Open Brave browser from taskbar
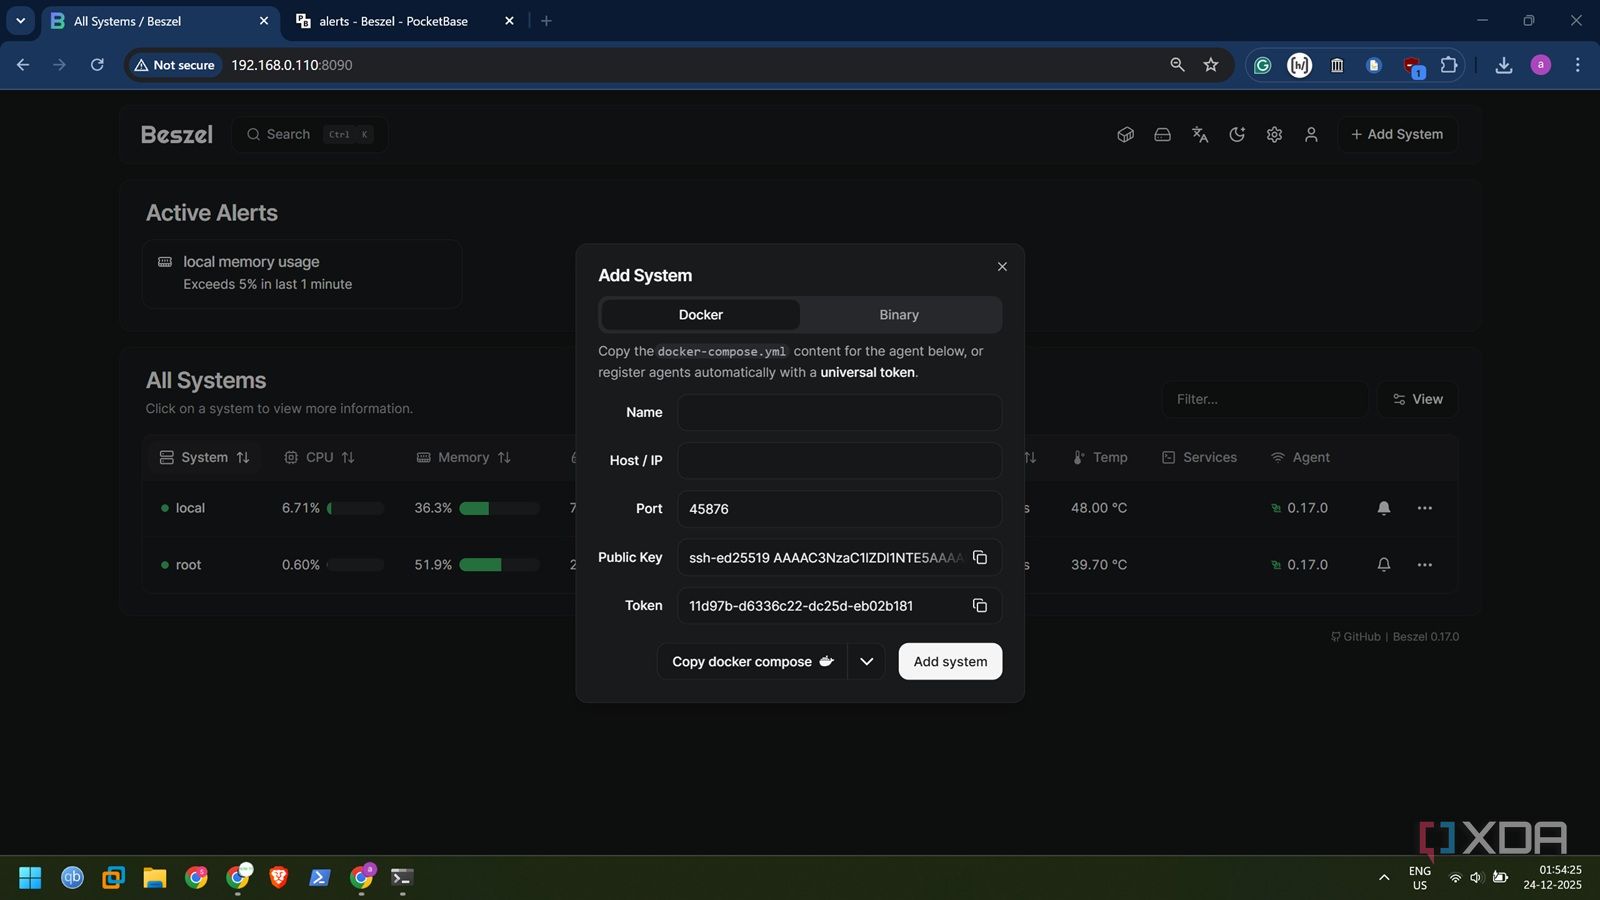 278,877
